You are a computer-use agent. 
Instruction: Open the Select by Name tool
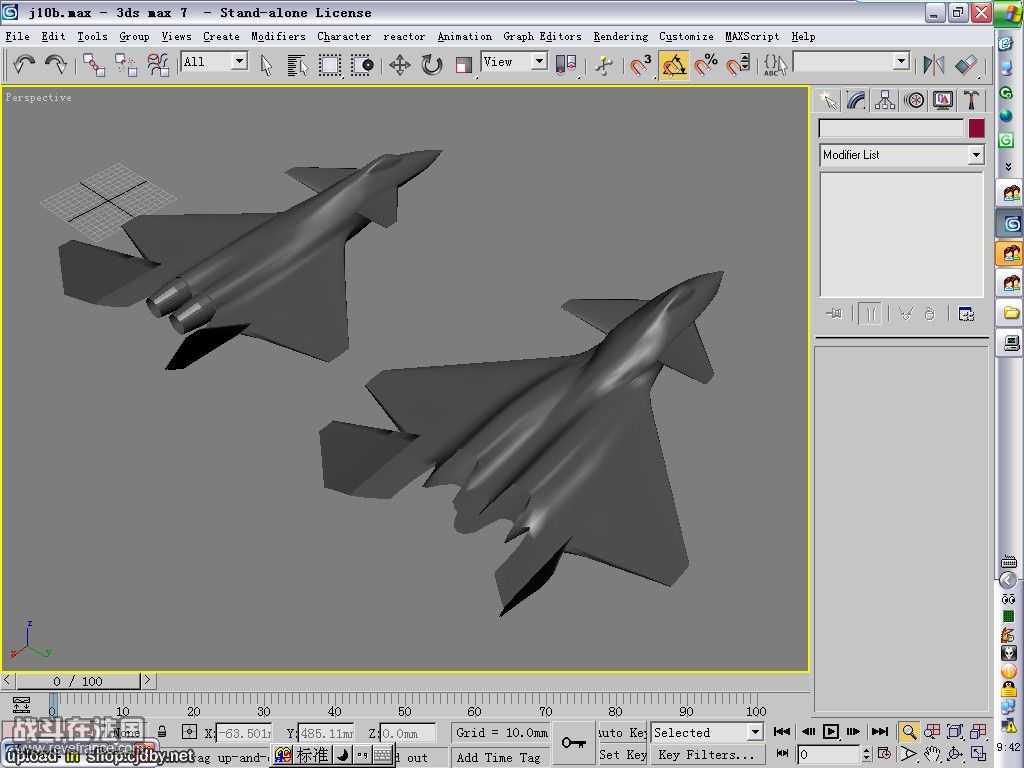pos(297,65)
